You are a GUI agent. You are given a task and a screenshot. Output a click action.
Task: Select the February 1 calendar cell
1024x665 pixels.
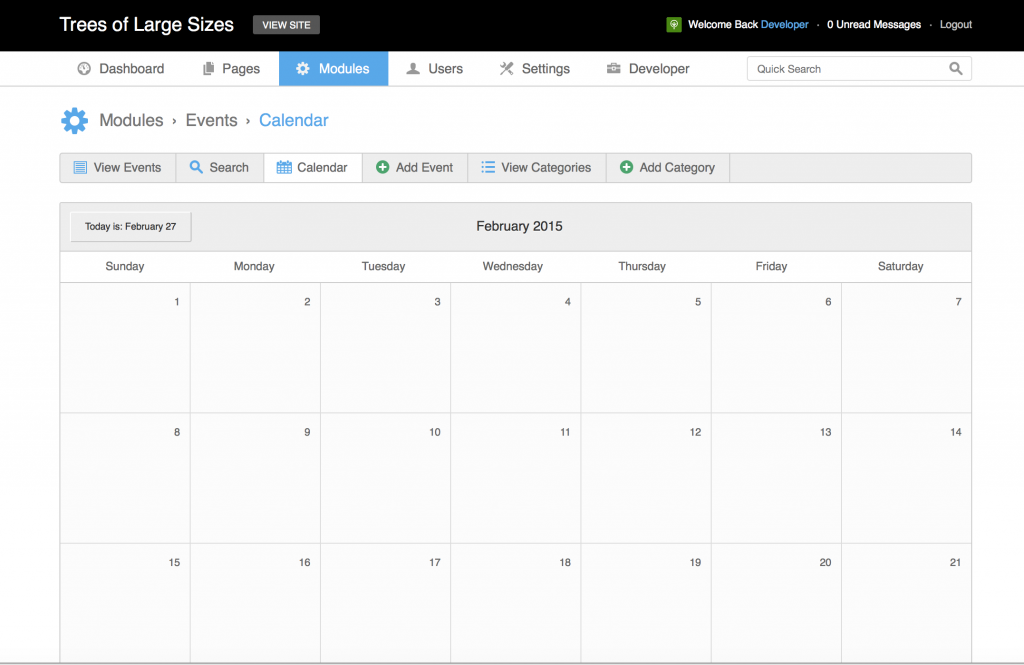125,348
